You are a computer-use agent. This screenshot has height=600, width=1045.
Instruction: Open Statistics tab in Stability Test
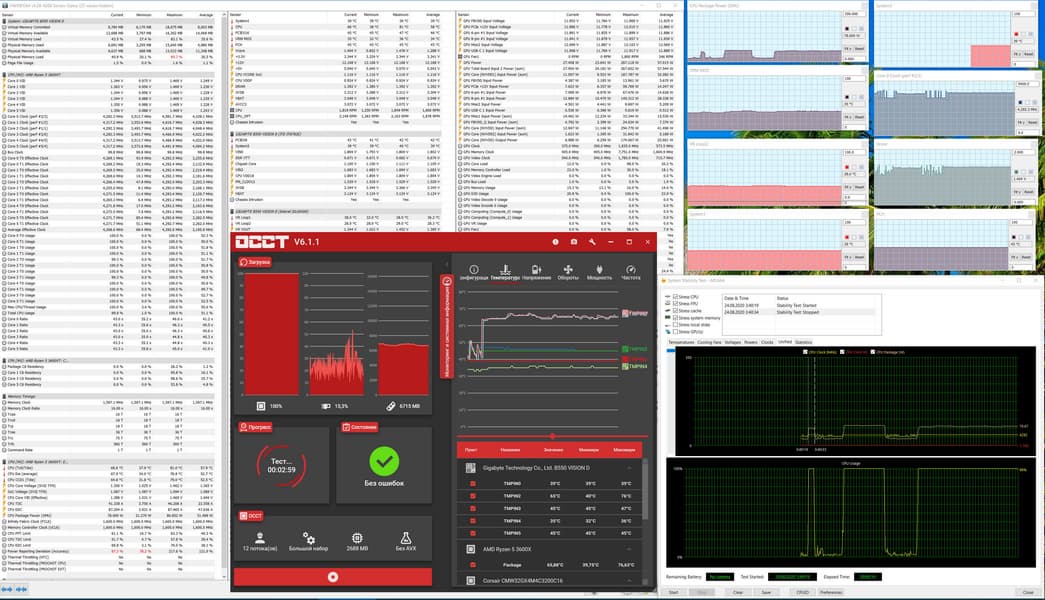(x=804, y=342)
